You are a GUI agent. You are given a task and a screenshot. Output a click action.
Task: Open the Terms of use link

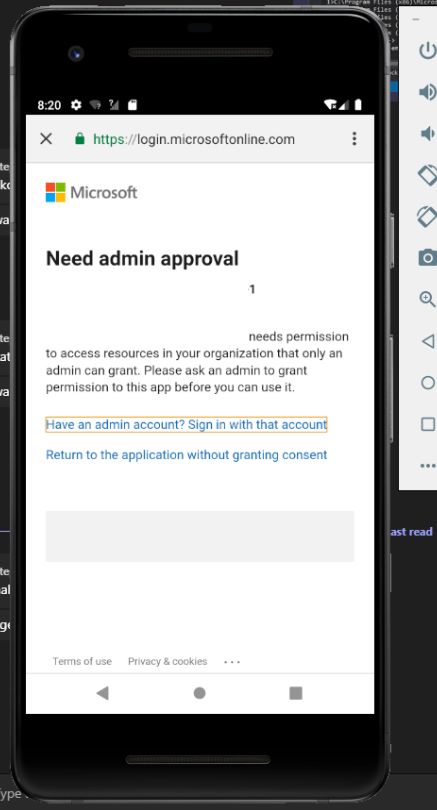tap(82, 661)
